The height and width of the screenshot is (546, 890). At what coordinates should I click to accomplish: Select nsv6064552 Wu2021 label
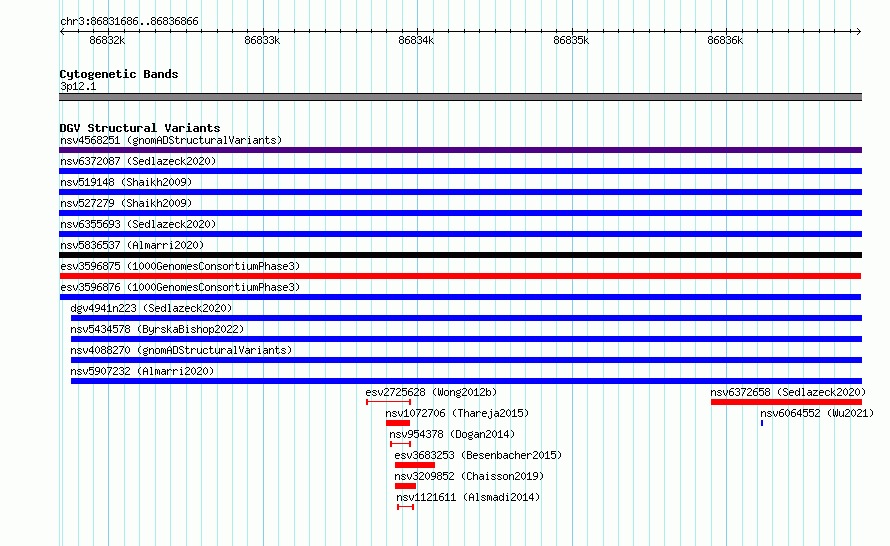817,413
